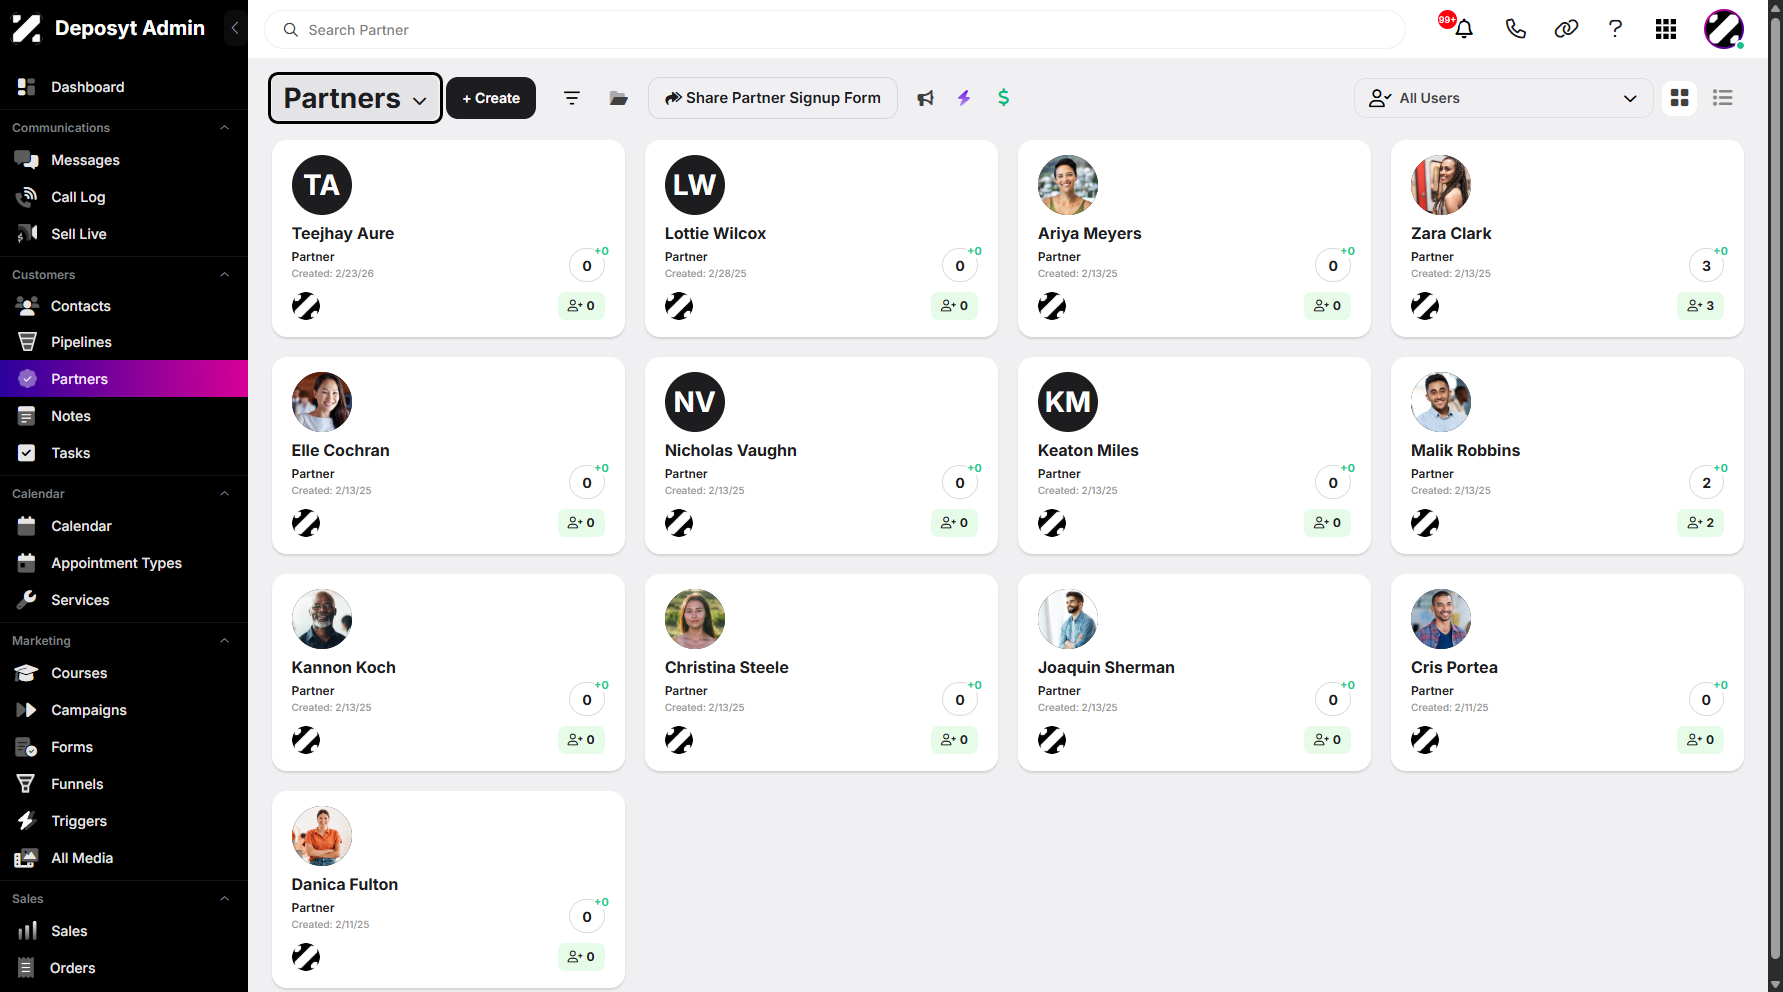This screenshot has height=992, width=1783.
Task: Click the purple lightning bolt icon
Action: click(x=964, y=98)
